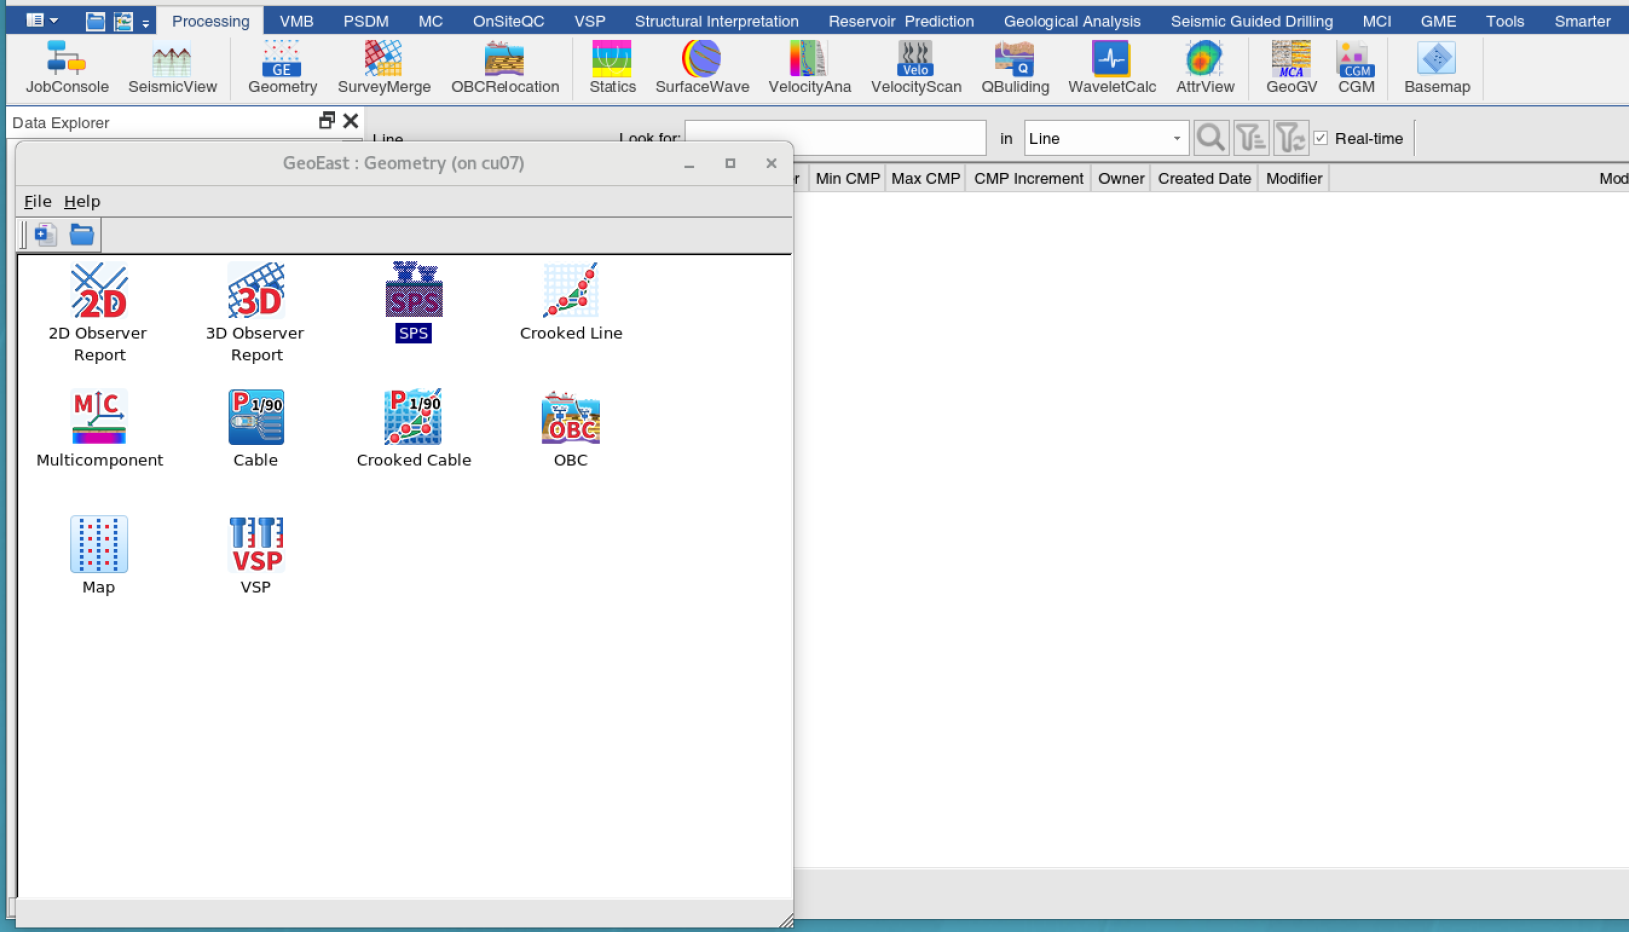Open the quick access toolbar dropdown arrow
The width and height of the screenshot is (1629, 932).
coord(146,23)
